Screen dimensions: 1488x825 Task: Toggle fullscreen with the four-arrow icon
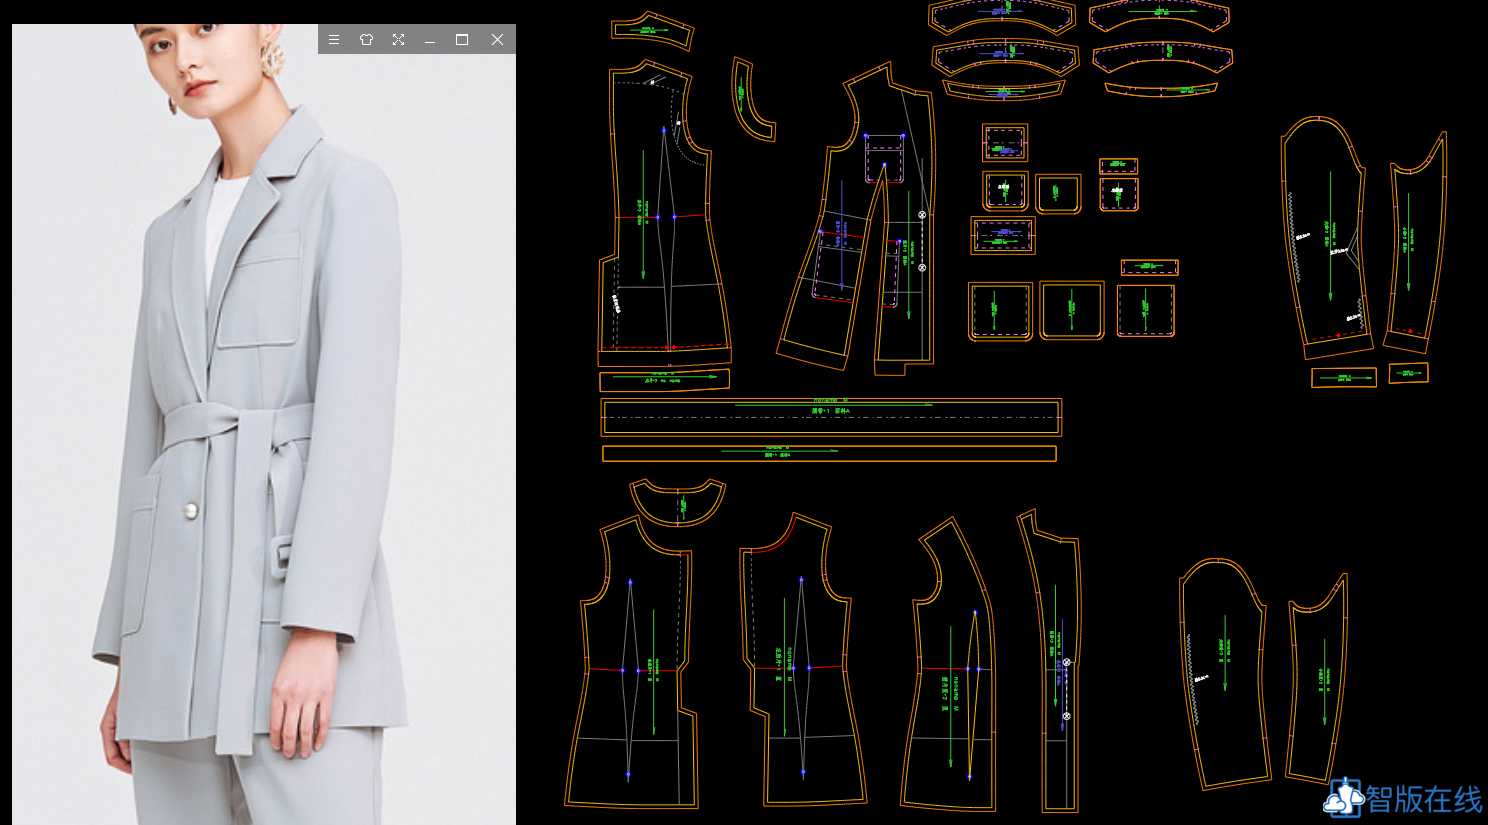click(398, 40)
